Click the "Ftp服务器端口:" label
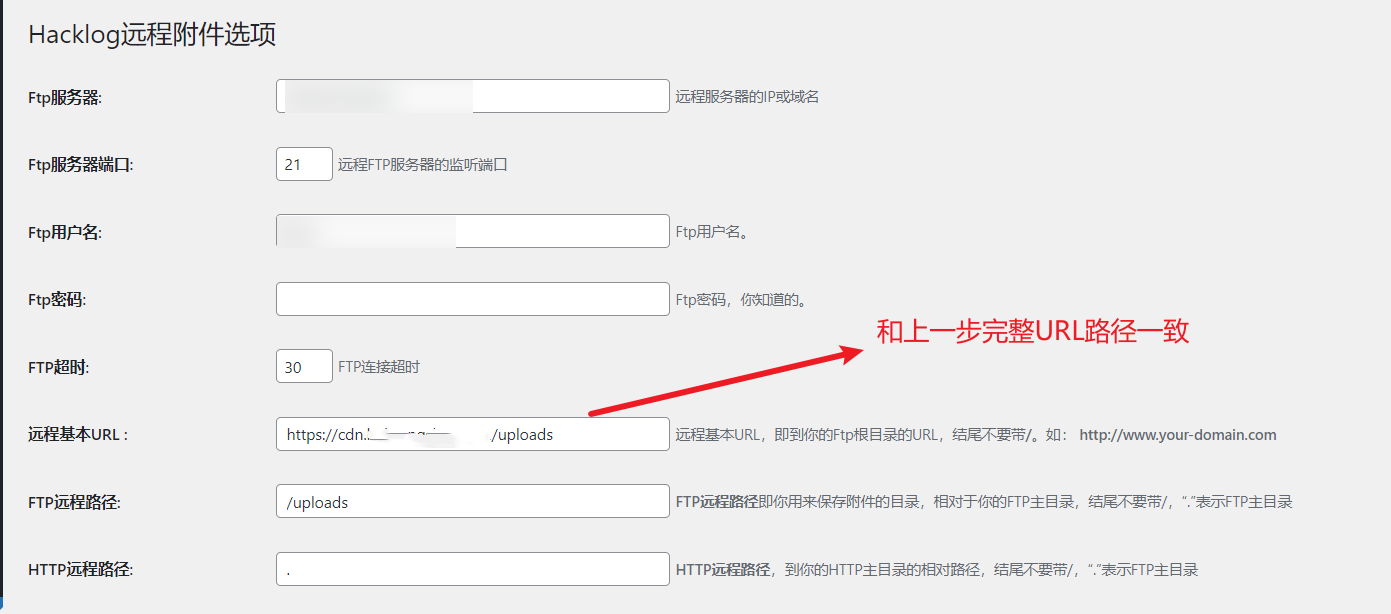 coord(80,165)
